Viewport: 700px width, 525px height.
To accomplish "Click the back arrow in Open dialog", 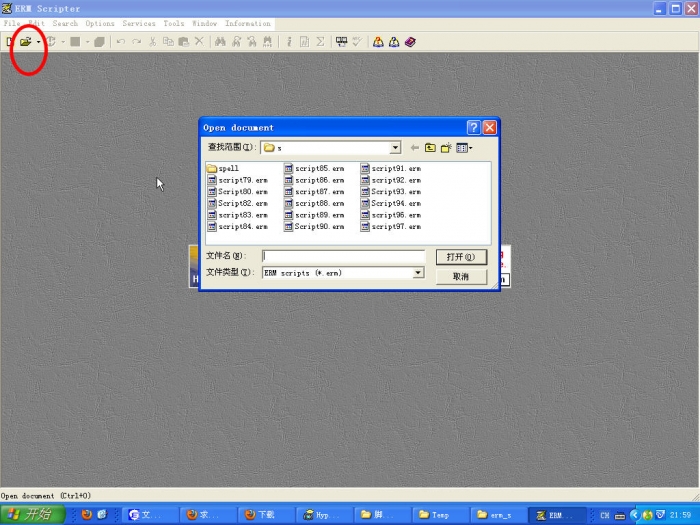I will pyautogui.click(x=414, y=148).
